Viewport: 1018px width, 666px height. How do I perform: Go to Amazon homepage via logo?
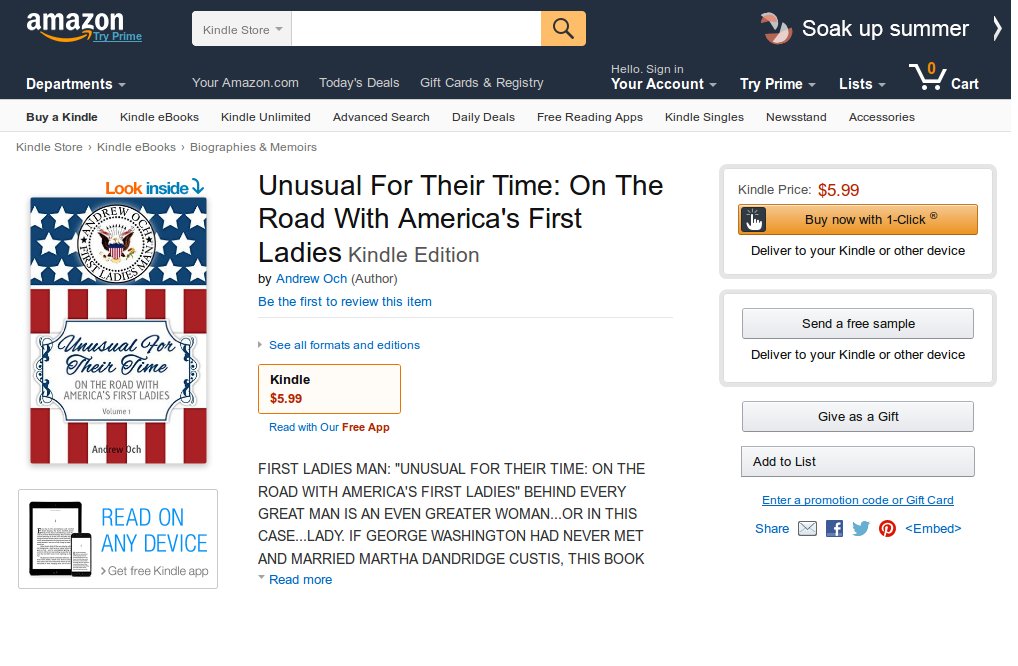tap(75, 25)
